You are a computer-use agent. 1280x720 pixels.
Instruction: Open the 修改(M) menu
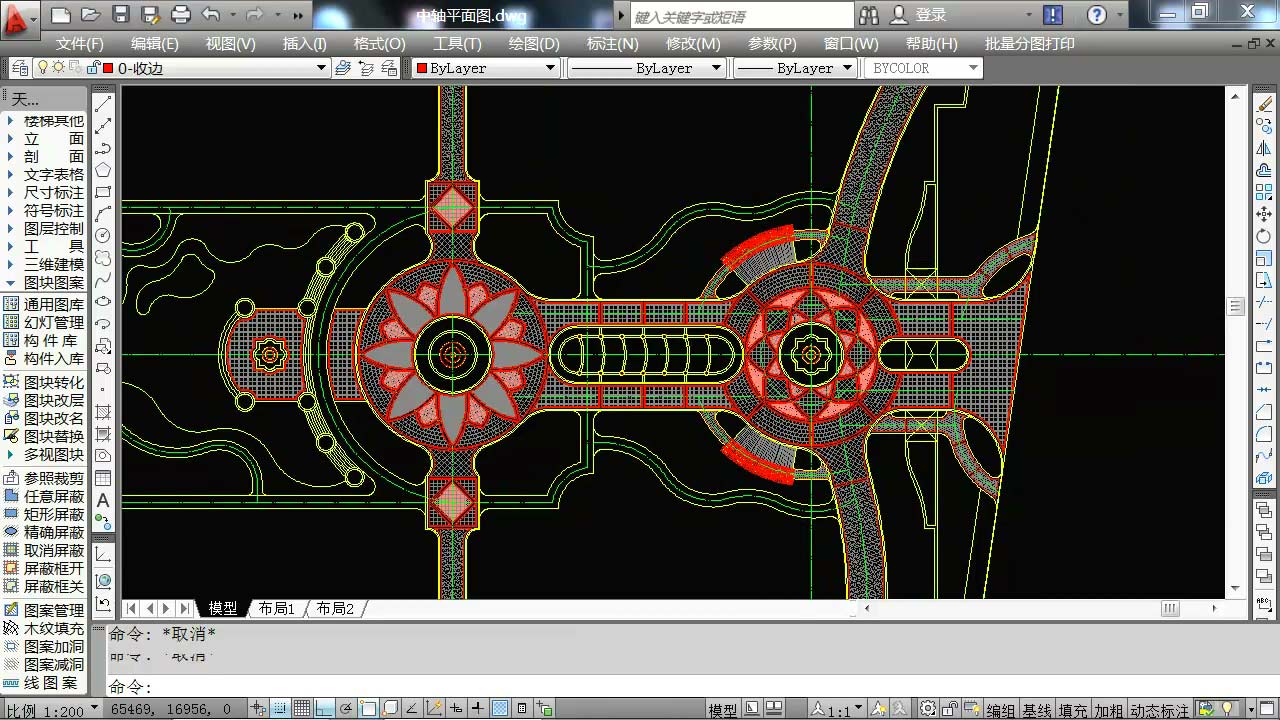click(x=693, y=44)
